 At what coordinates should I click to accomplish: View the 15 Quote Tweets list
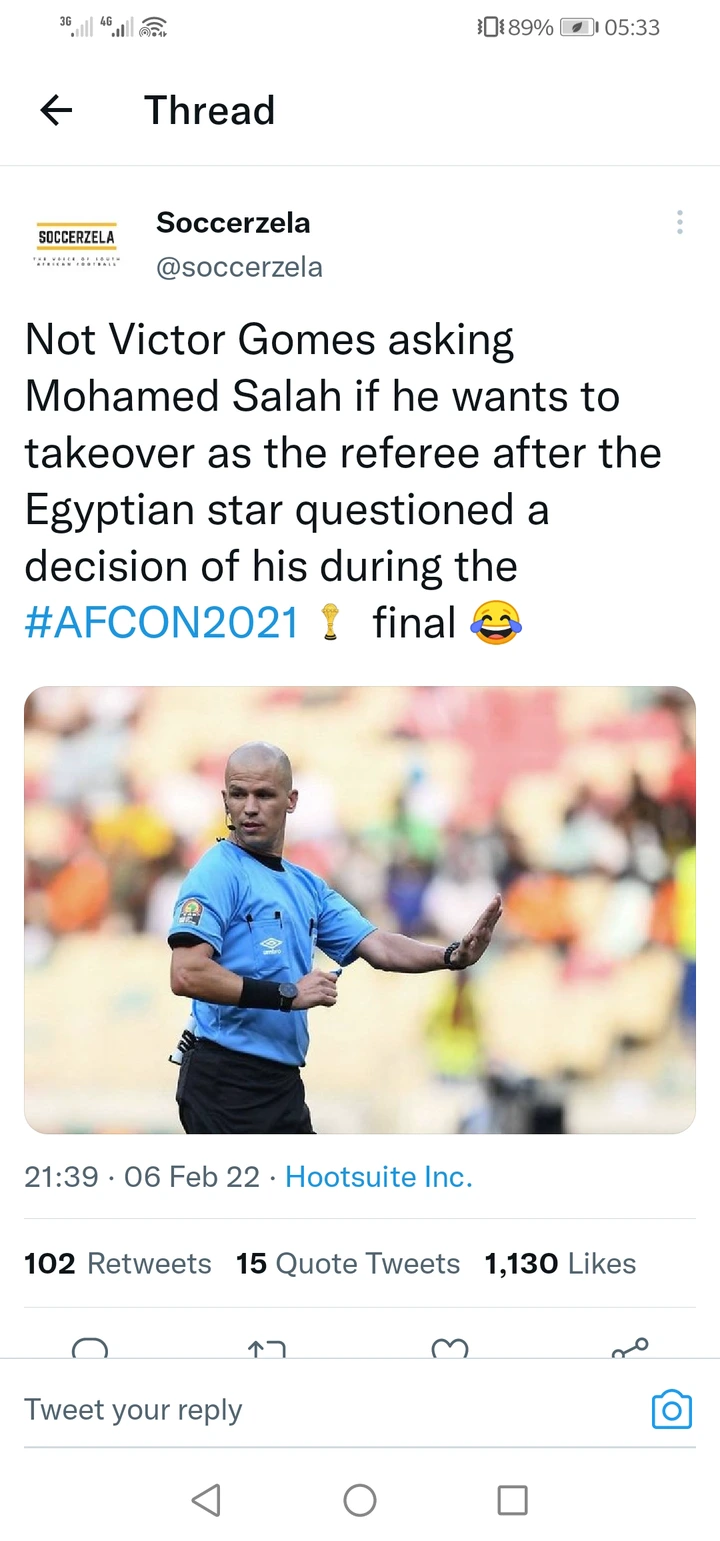[348, 1263]
